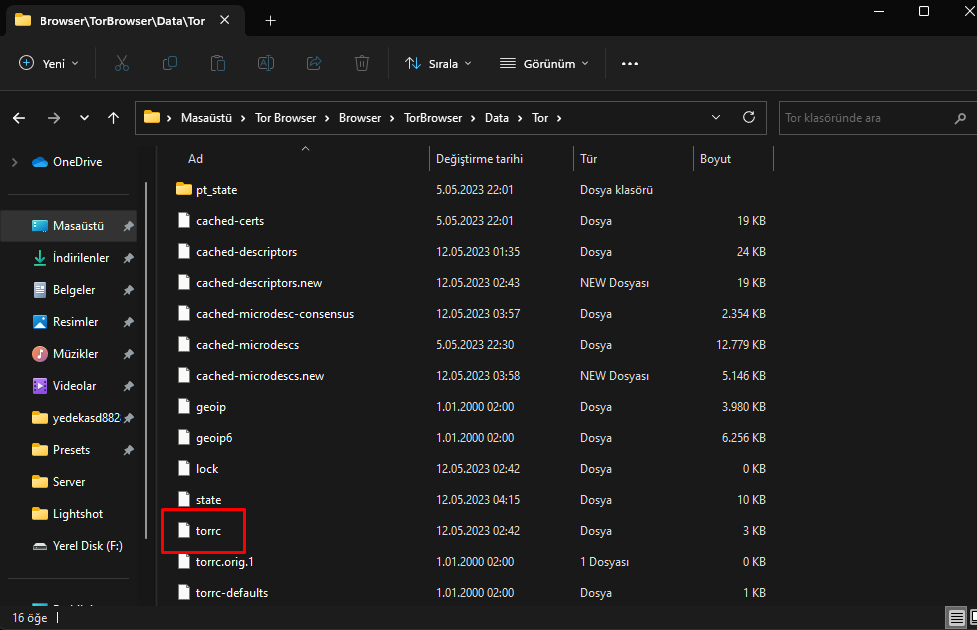
Task: Click the Copy icon in toolbar
Action: tap(169, 64)
